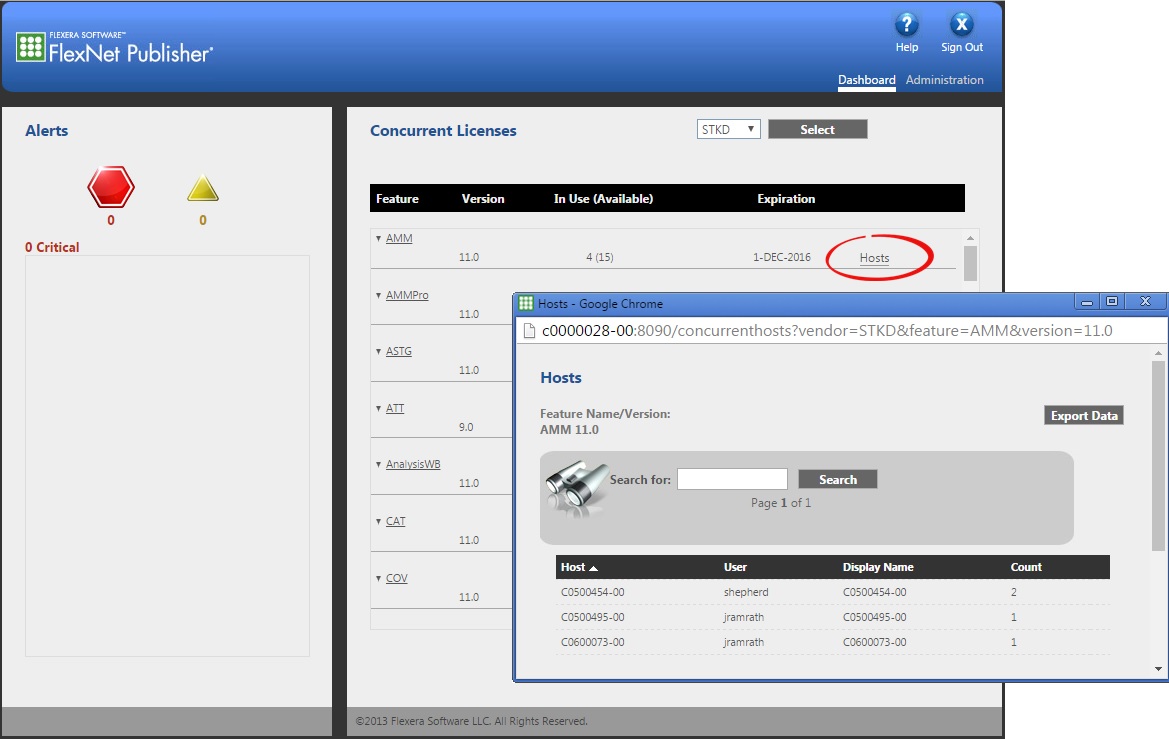Screen dimensions: 1169x739
Task: Collapse the CAT feature arrow
Action: pos(379,521)
